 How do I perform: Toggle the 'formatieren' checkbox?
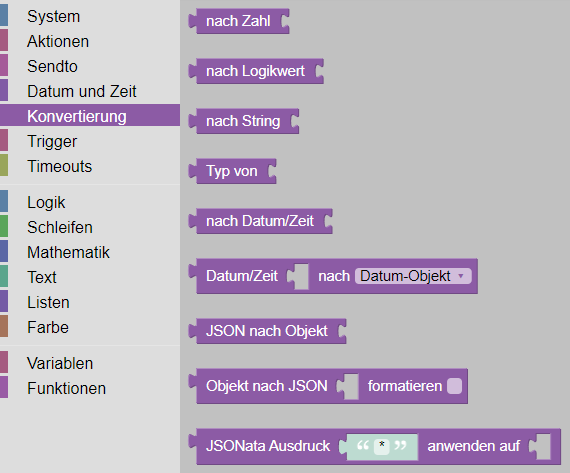[454, 386]
